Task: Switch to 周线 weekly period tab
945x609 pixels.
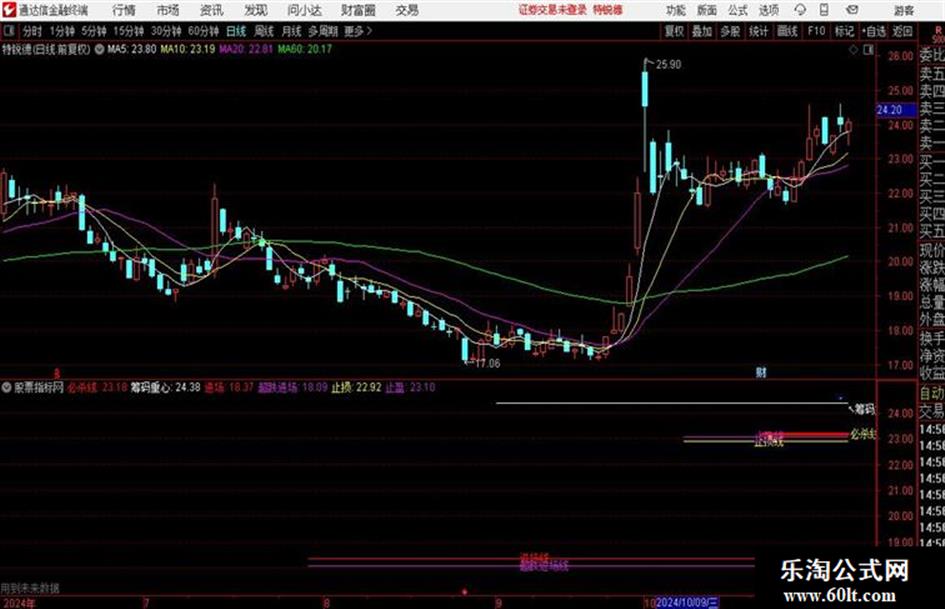Action: [264, 31]
